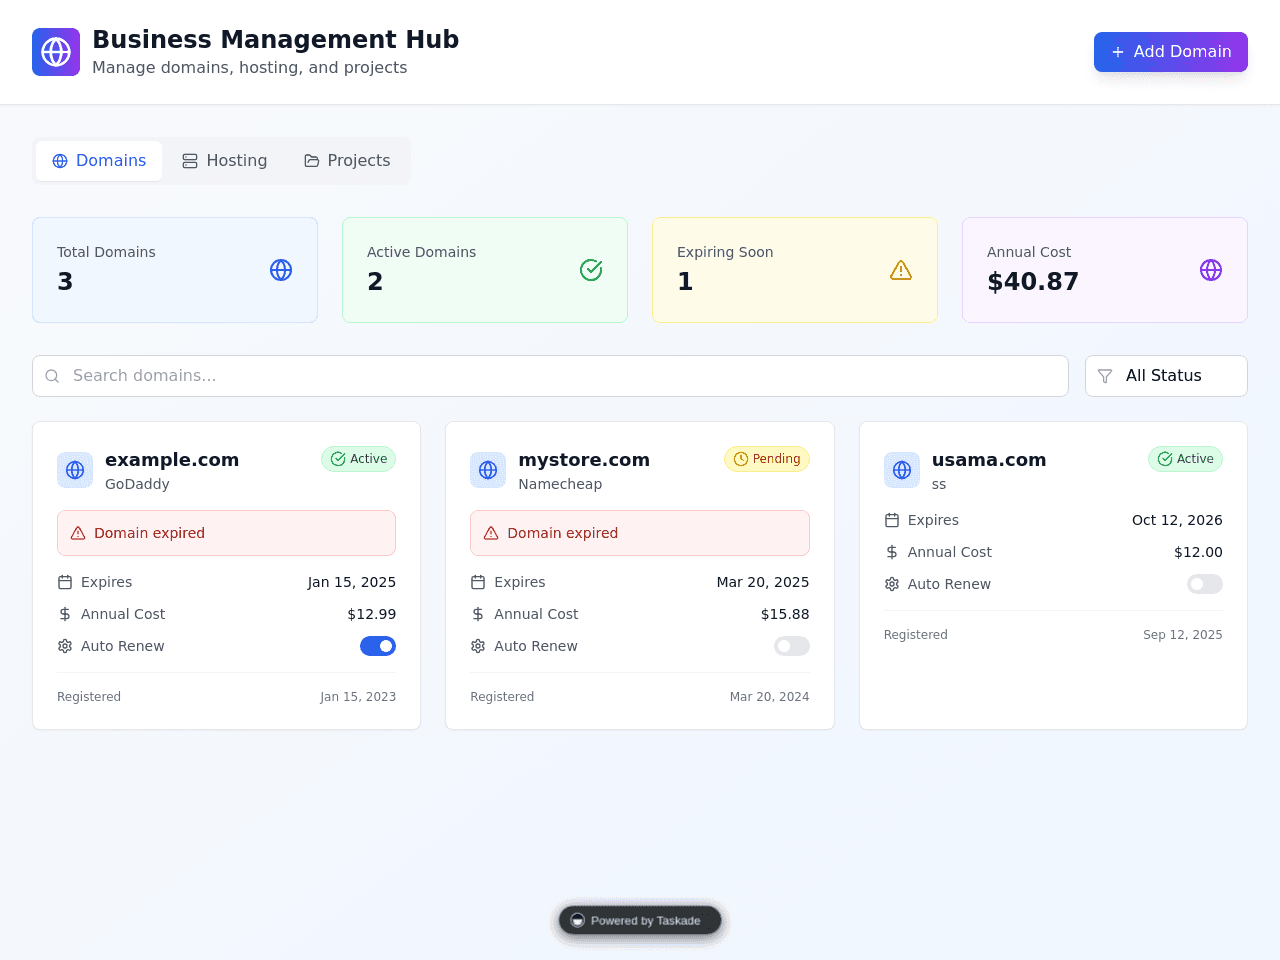The image size is (1280, 960).
Task: Enable Auto Renew for usama.com
Action: click(1205, 584)
